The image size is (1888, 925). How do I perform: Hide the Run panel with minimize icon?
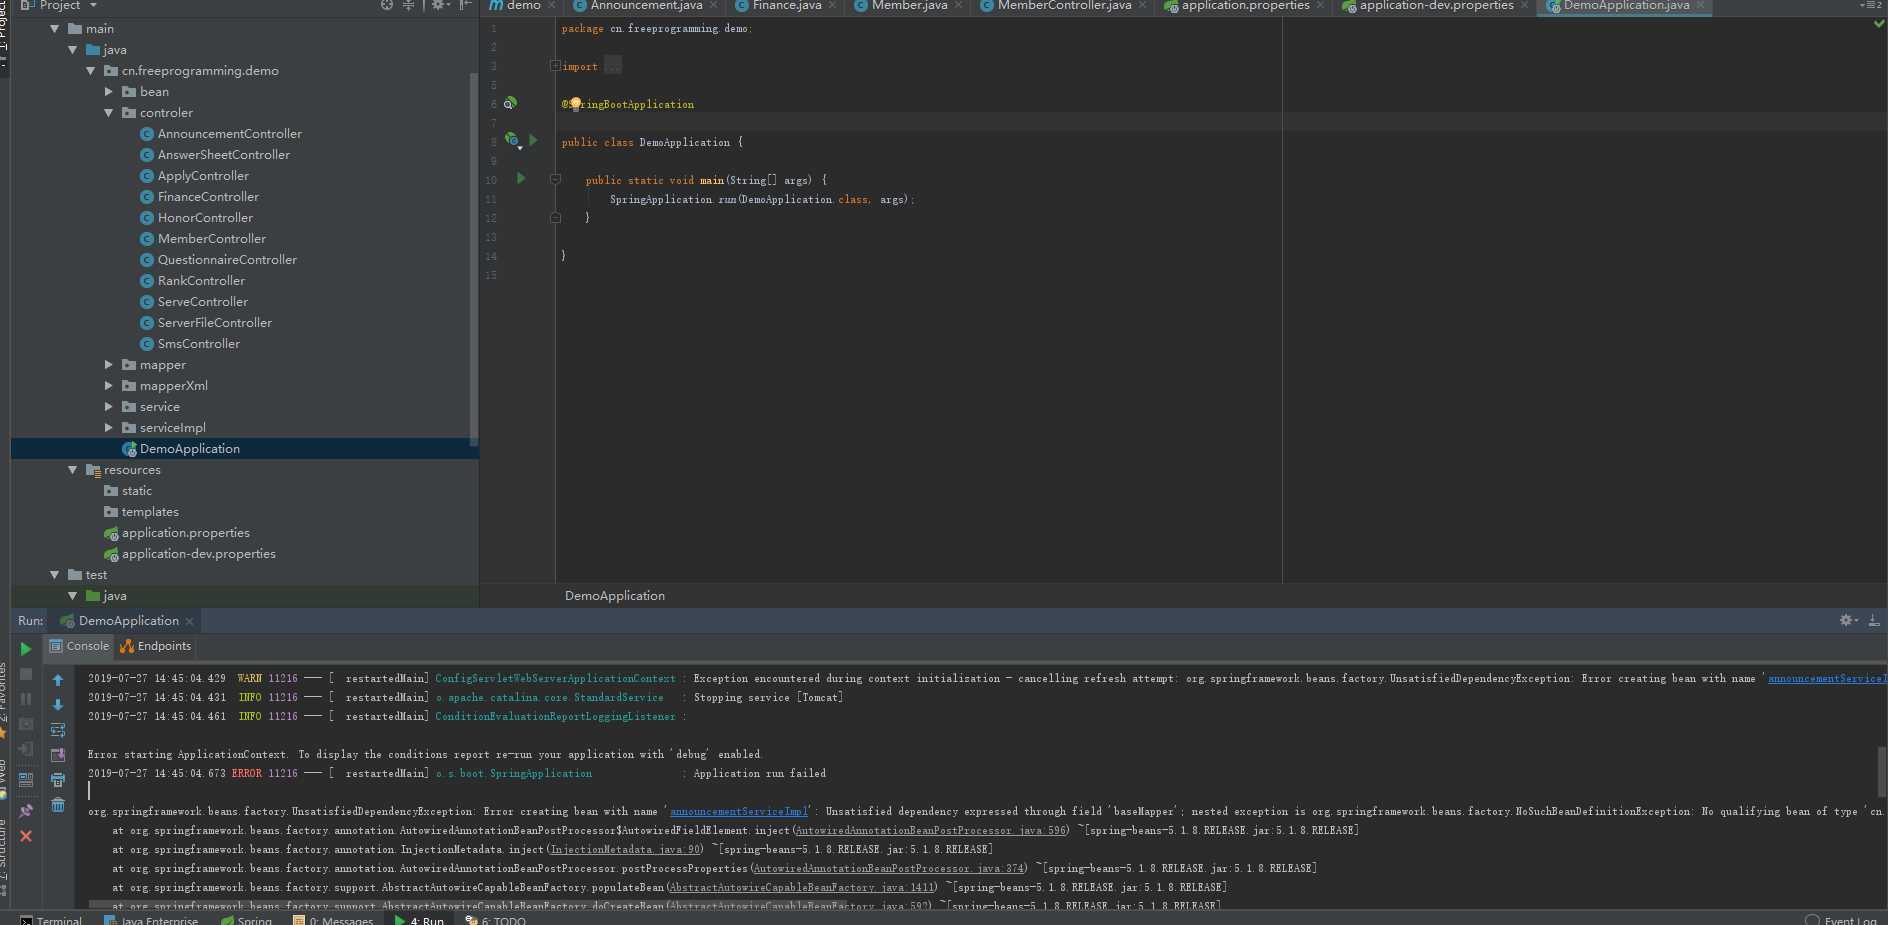[1874, 621]
